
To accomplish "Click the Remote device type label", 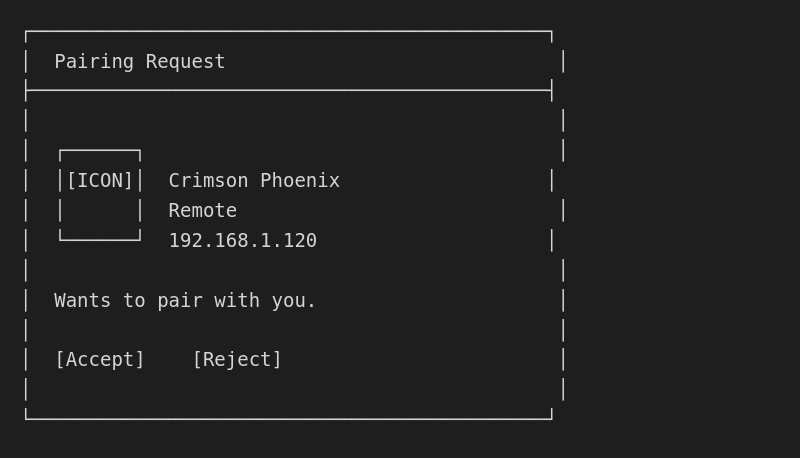I will 202,211.
